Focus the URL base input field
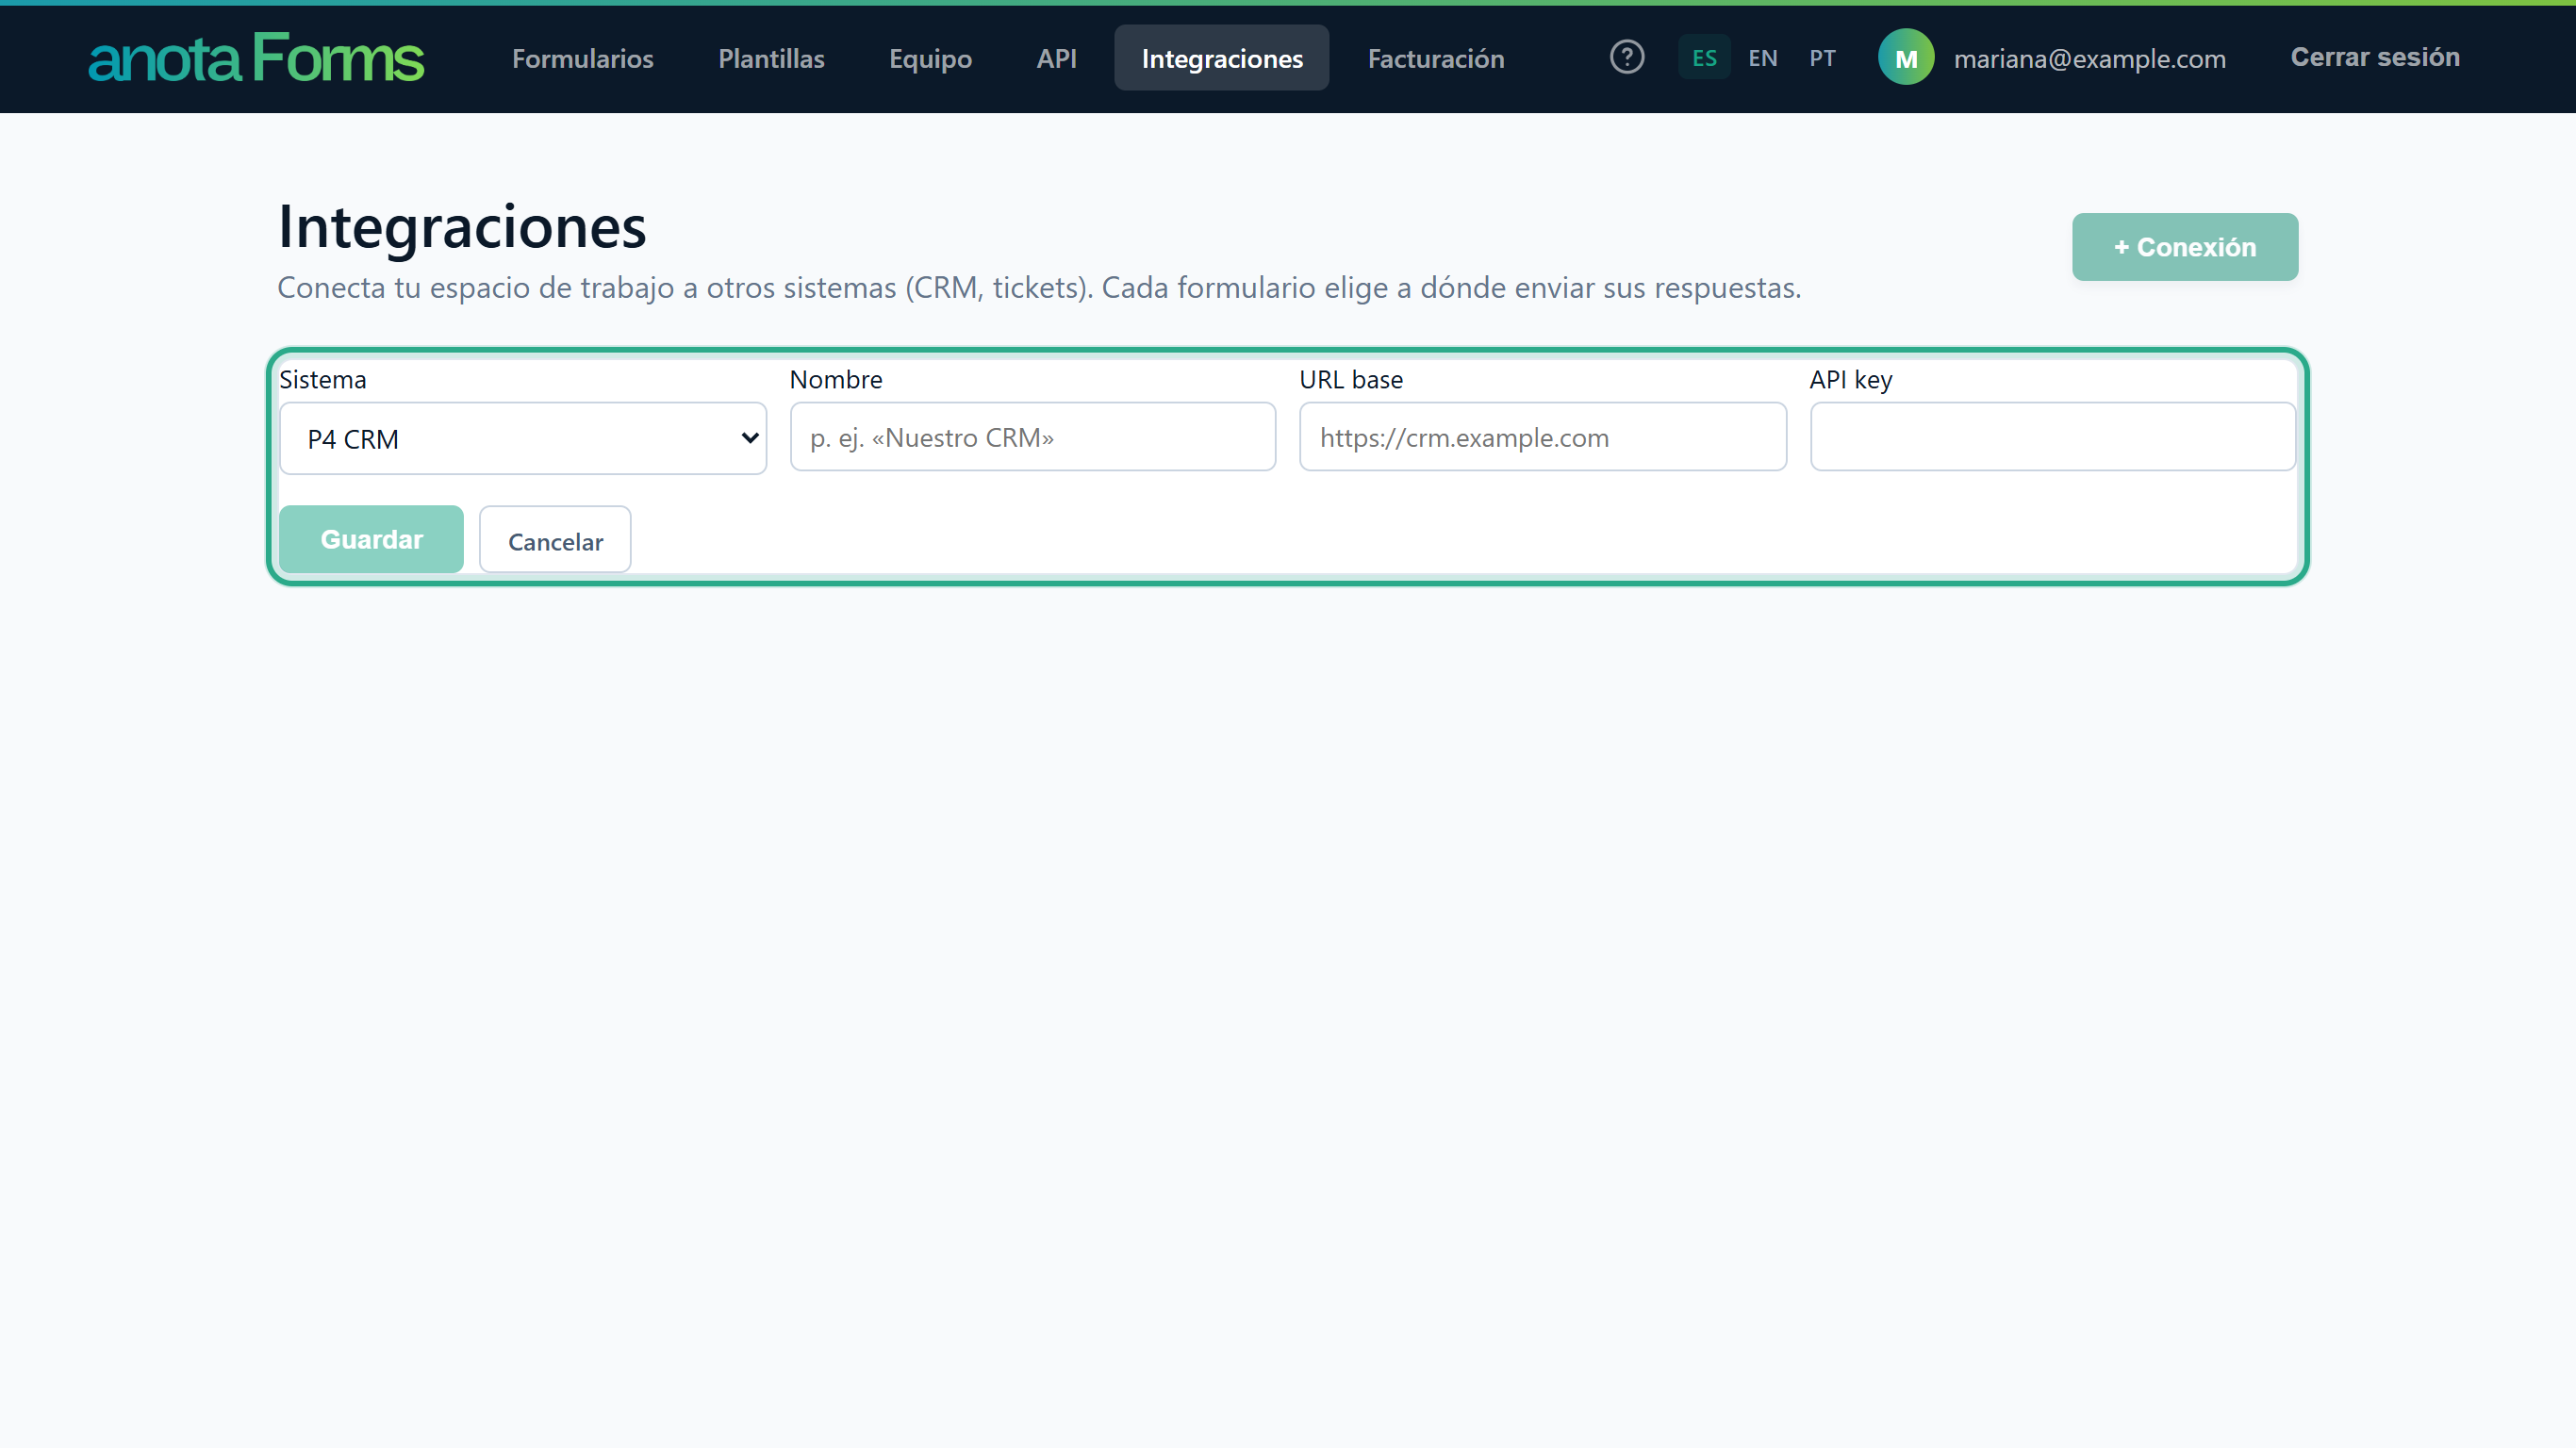Image resolution: width=2576 pixels, height=1448 pixels. [x=1543, y=437]
